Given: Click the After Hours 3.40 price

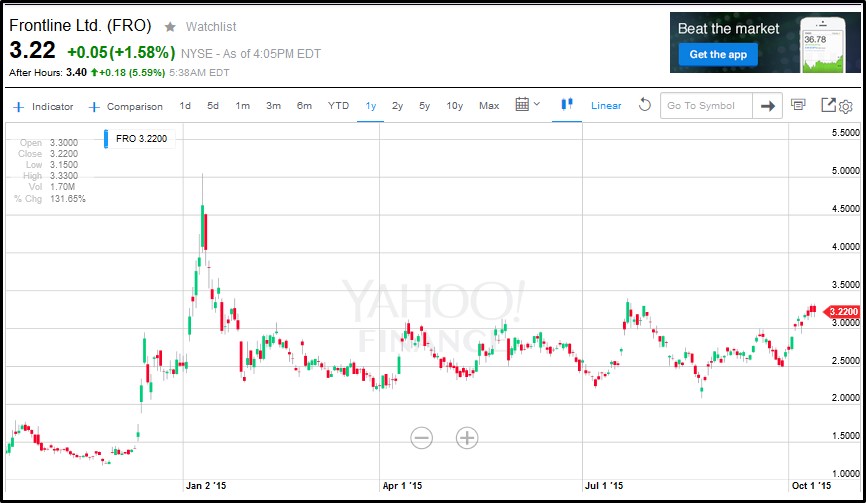Looking at the screenshot, I should tap(76, 72).
